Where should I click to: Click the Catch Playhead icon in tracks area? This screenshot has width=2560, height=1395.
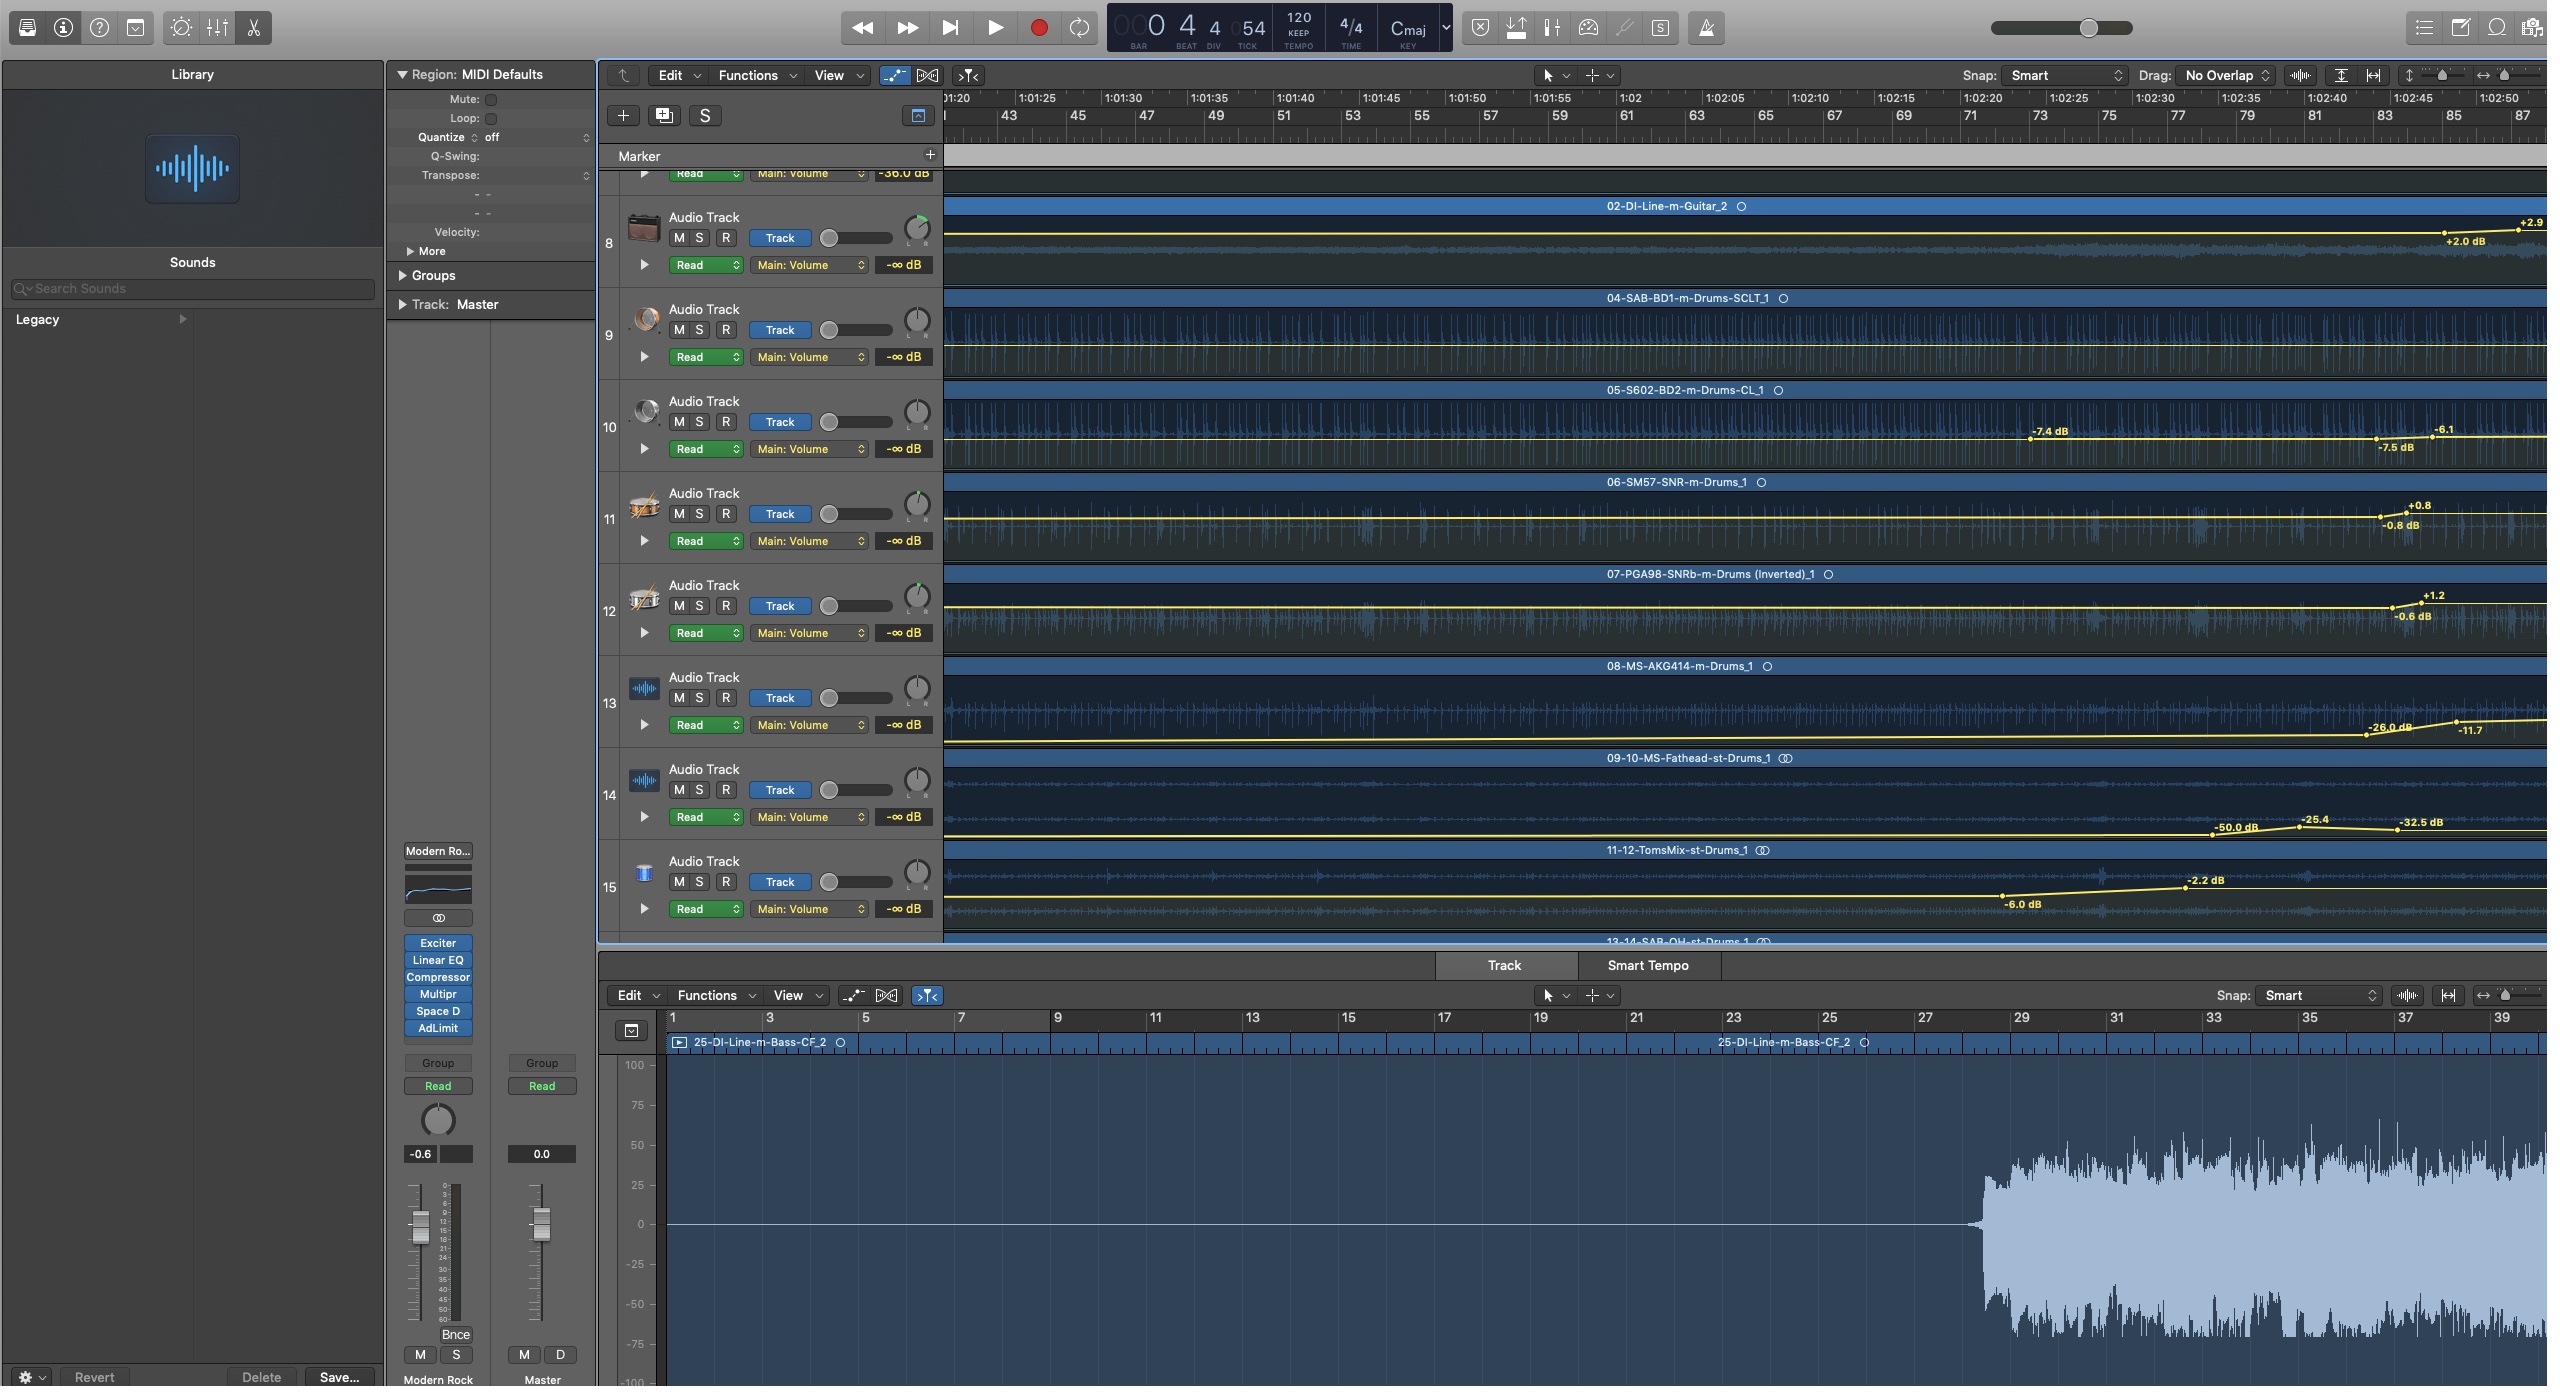pos(968,75)
